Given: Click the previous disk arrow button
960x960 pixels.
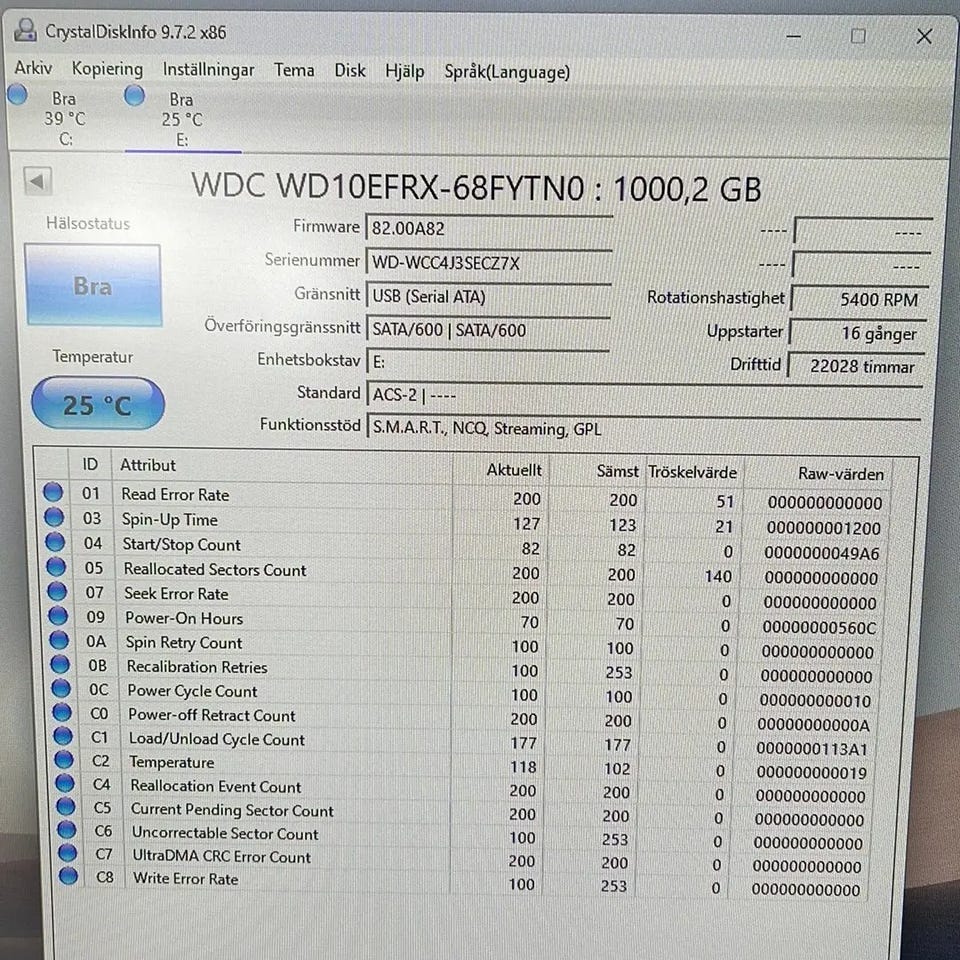Looking at the screenshot, I should (37, 181).
